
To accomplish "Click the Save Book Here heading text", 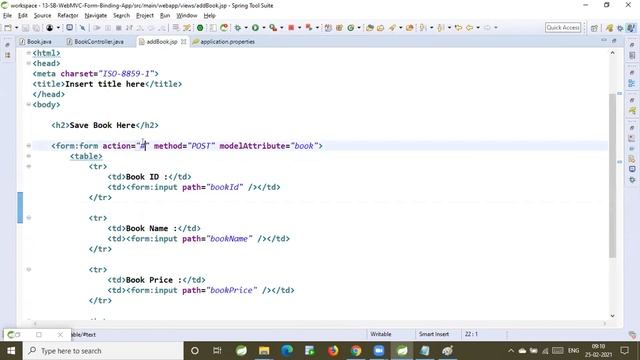I will pos(102,125).
